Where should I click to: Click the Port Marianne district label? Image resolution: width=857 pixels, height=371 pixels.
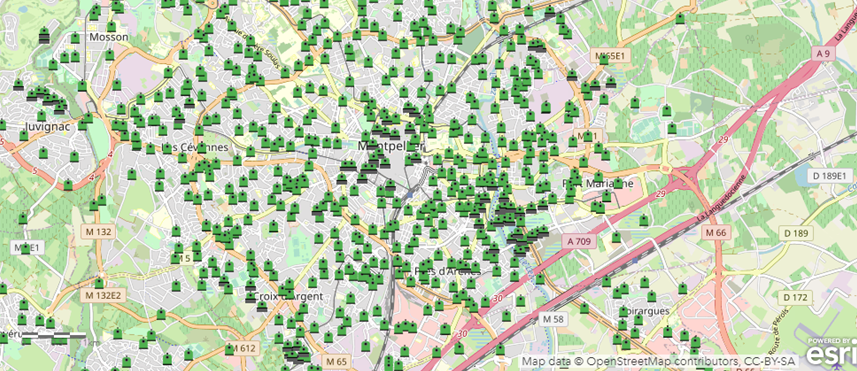pyautogui.click(x=597, y=184)
